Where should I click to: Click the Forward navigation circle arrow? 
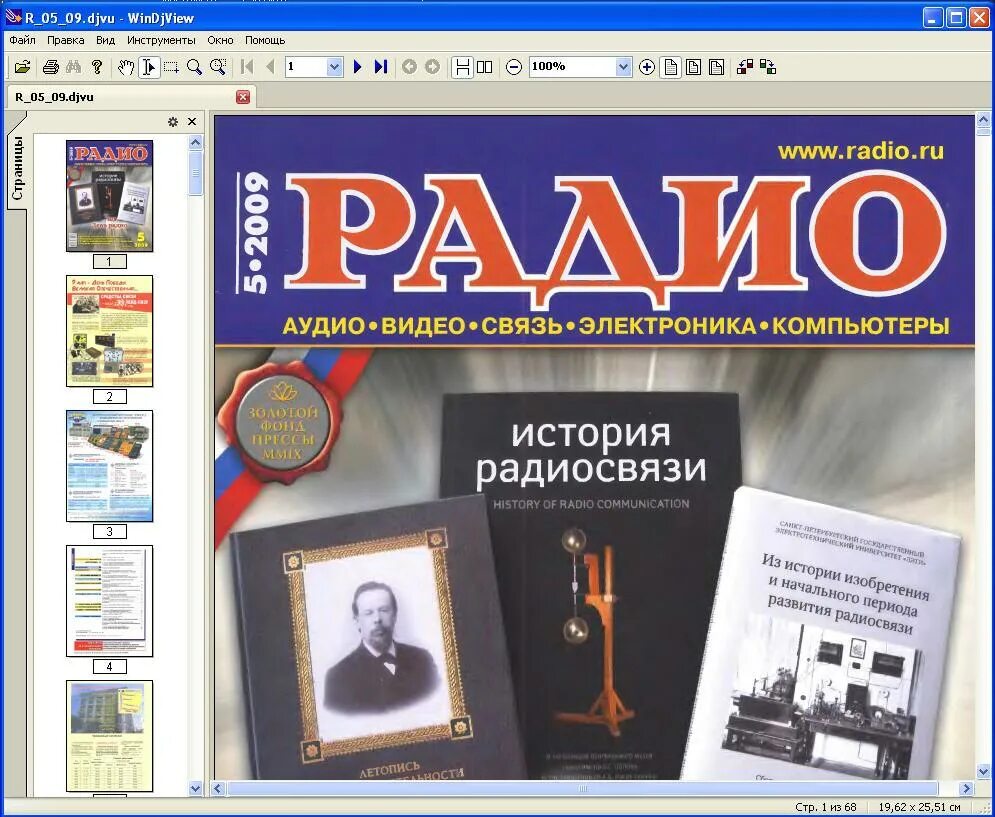(432, 67)
